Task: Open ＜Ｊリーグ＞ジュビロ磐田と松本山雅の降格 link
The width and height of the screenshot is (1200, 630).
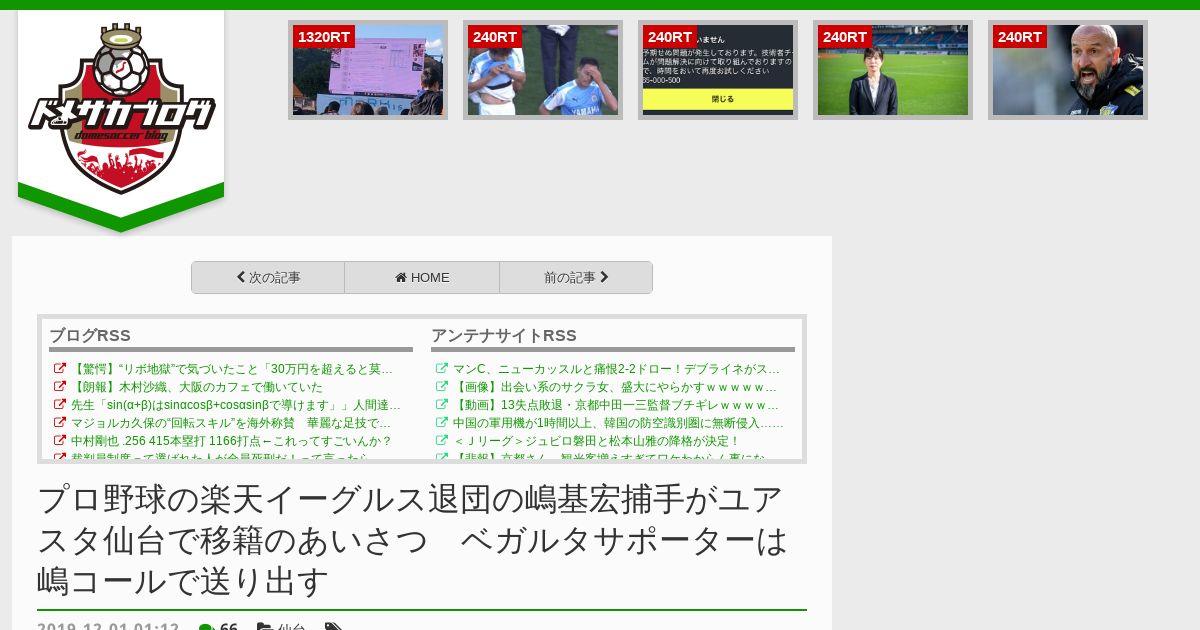Action: click(596, 441)
